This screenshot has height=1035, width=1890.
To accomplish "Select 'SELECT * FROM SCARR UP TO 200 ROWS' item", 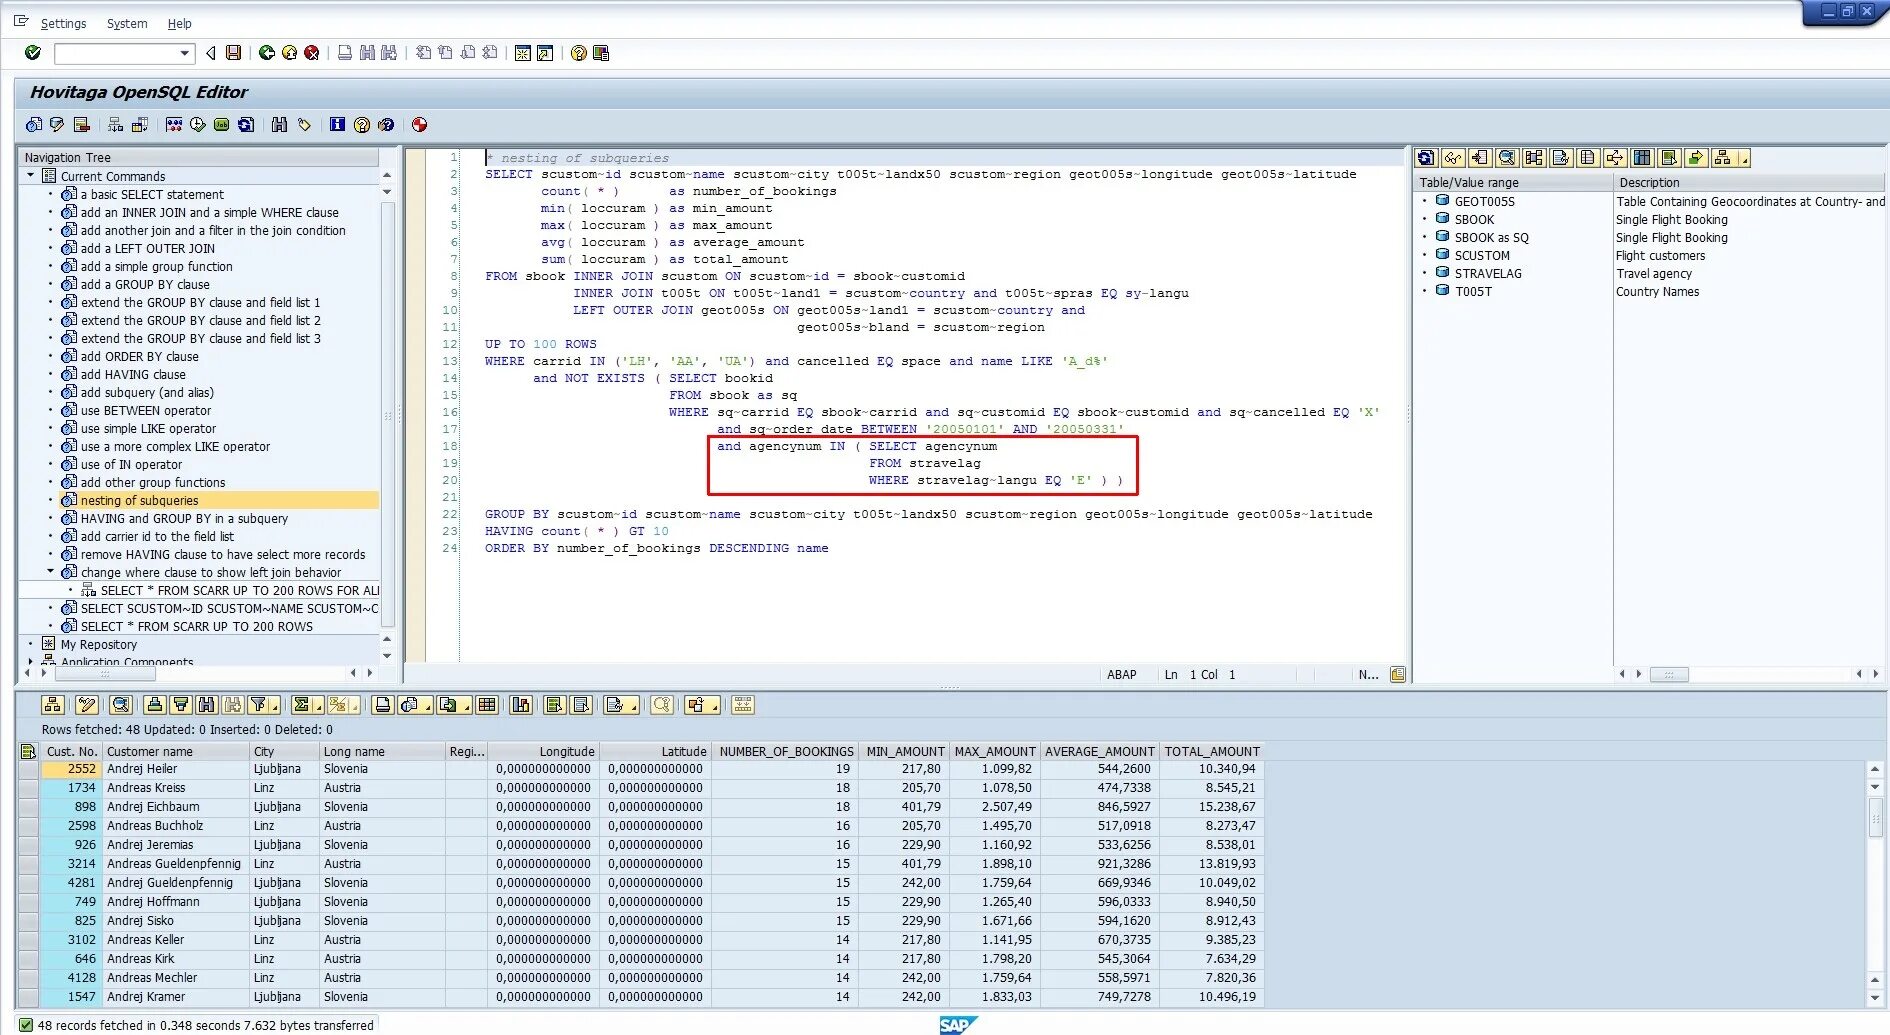I will 197,626.
